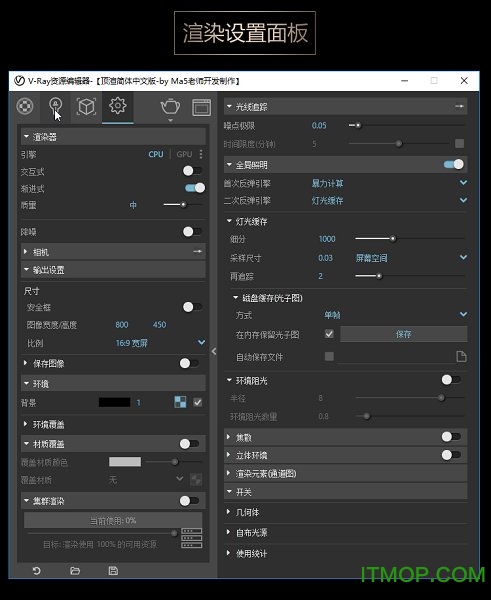Toggle the 焦散 caustics switch
This screenshot has width=491, height=600.
coord(451,436)
